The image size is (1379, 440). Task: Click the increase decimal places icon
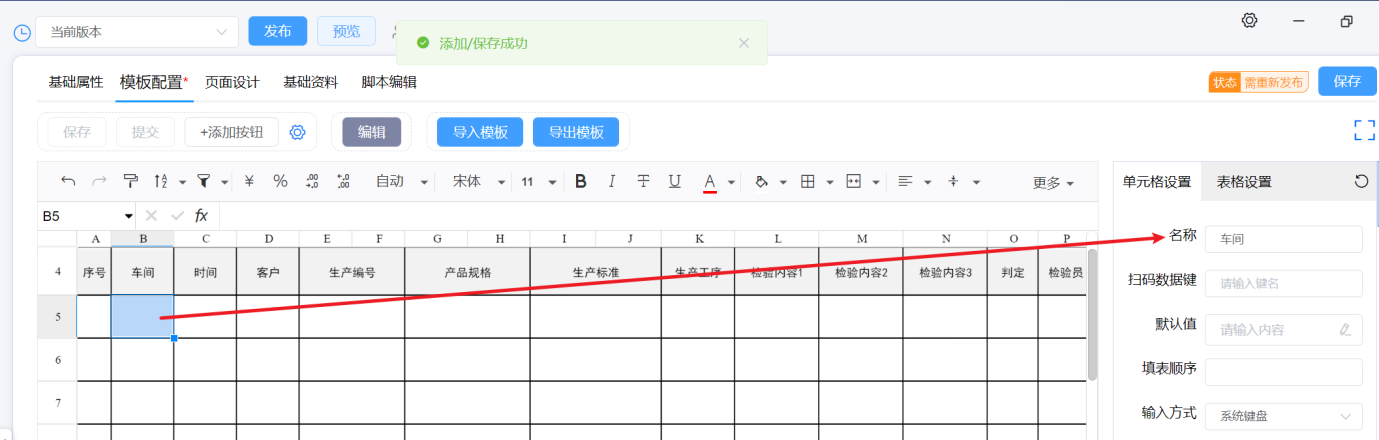tap(344, 181)
